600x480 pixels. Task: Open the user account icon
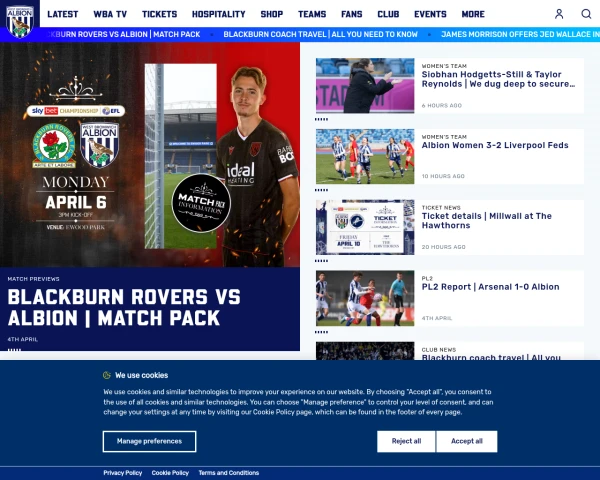pos(559,14)
